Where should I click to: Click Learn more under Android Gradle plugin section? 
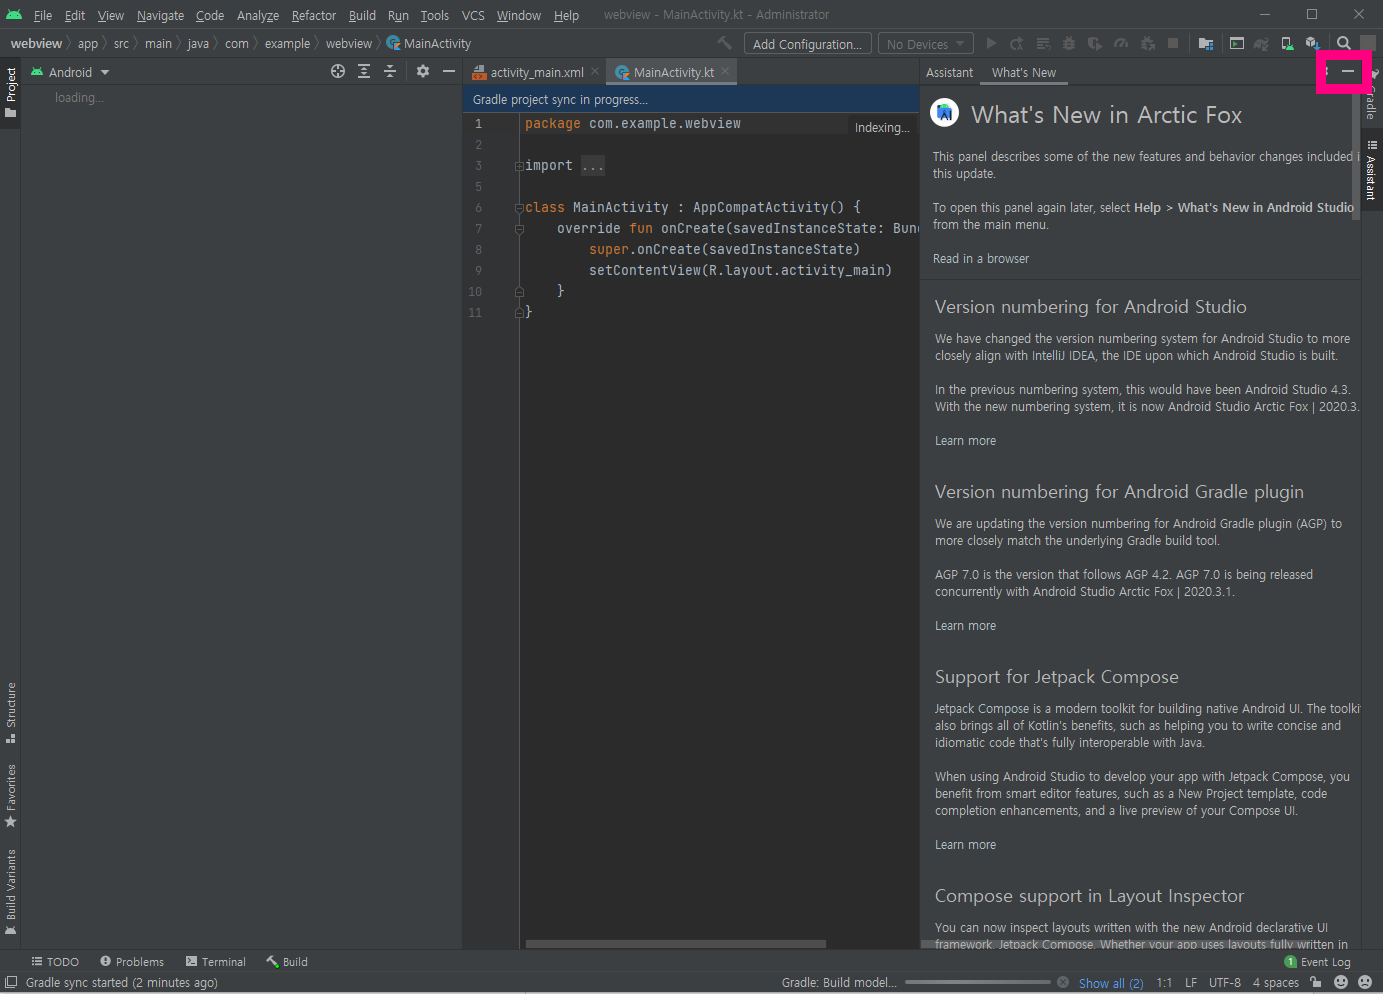click(x=965, y=625)
